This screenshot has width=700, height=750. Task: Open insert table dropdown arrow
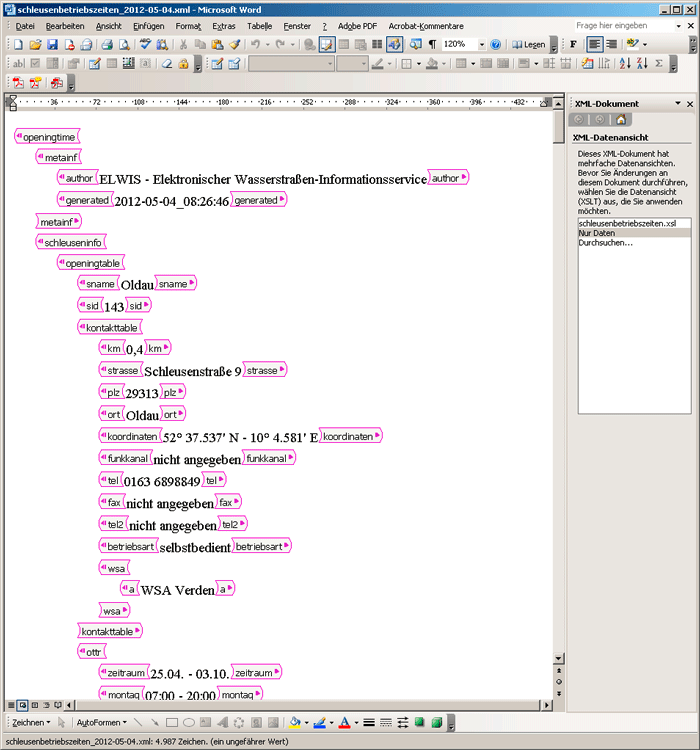pyautogui.click(x=473, y=64)
